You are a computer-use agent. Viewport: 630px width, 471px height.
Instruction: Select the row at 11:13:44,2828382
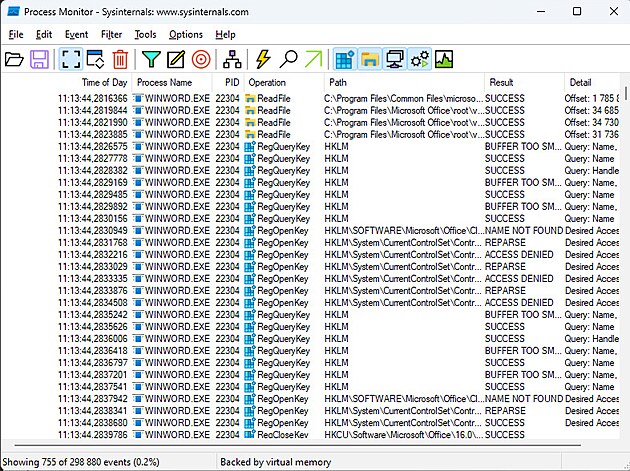tap(310, 170)
